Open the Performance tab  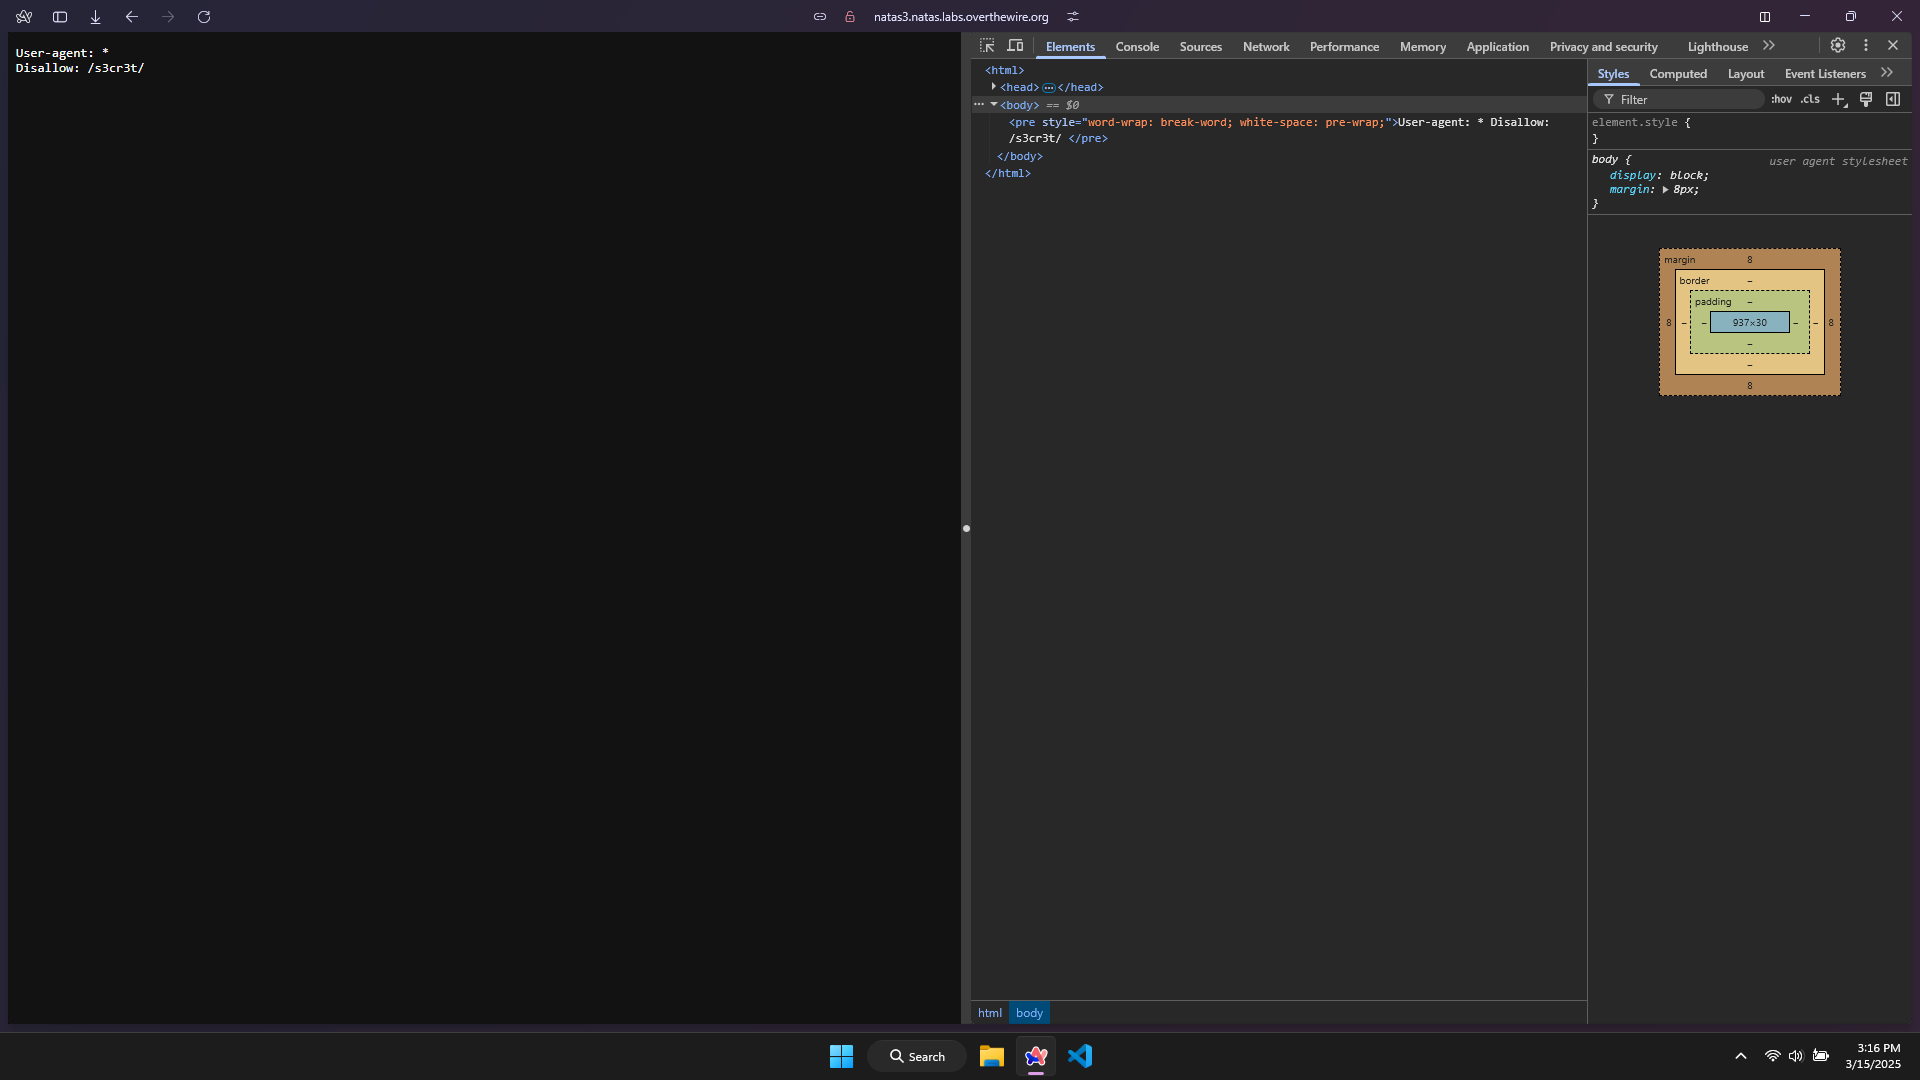pos(1344,47)
